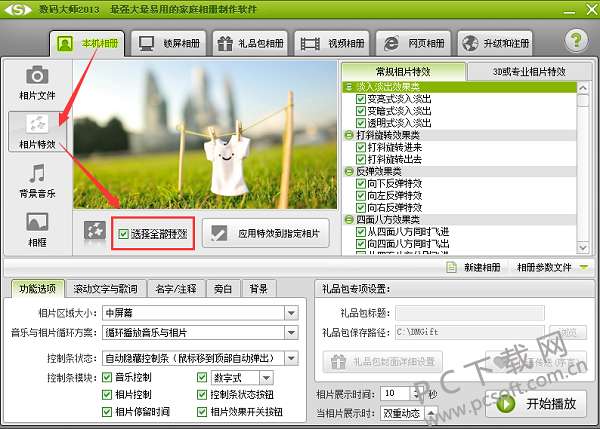Screen dimensions: 600x429
Task: Open the 背景音乐 music note icon
Action: point(37,173)
